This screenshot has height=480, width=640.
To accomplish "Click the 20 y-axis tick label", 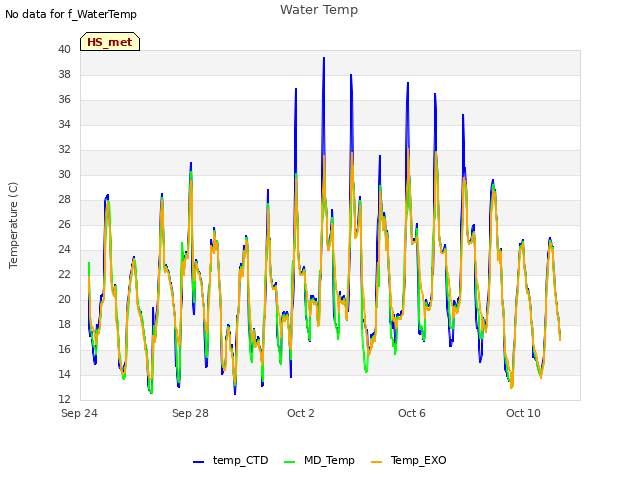I will pos(64,299).
